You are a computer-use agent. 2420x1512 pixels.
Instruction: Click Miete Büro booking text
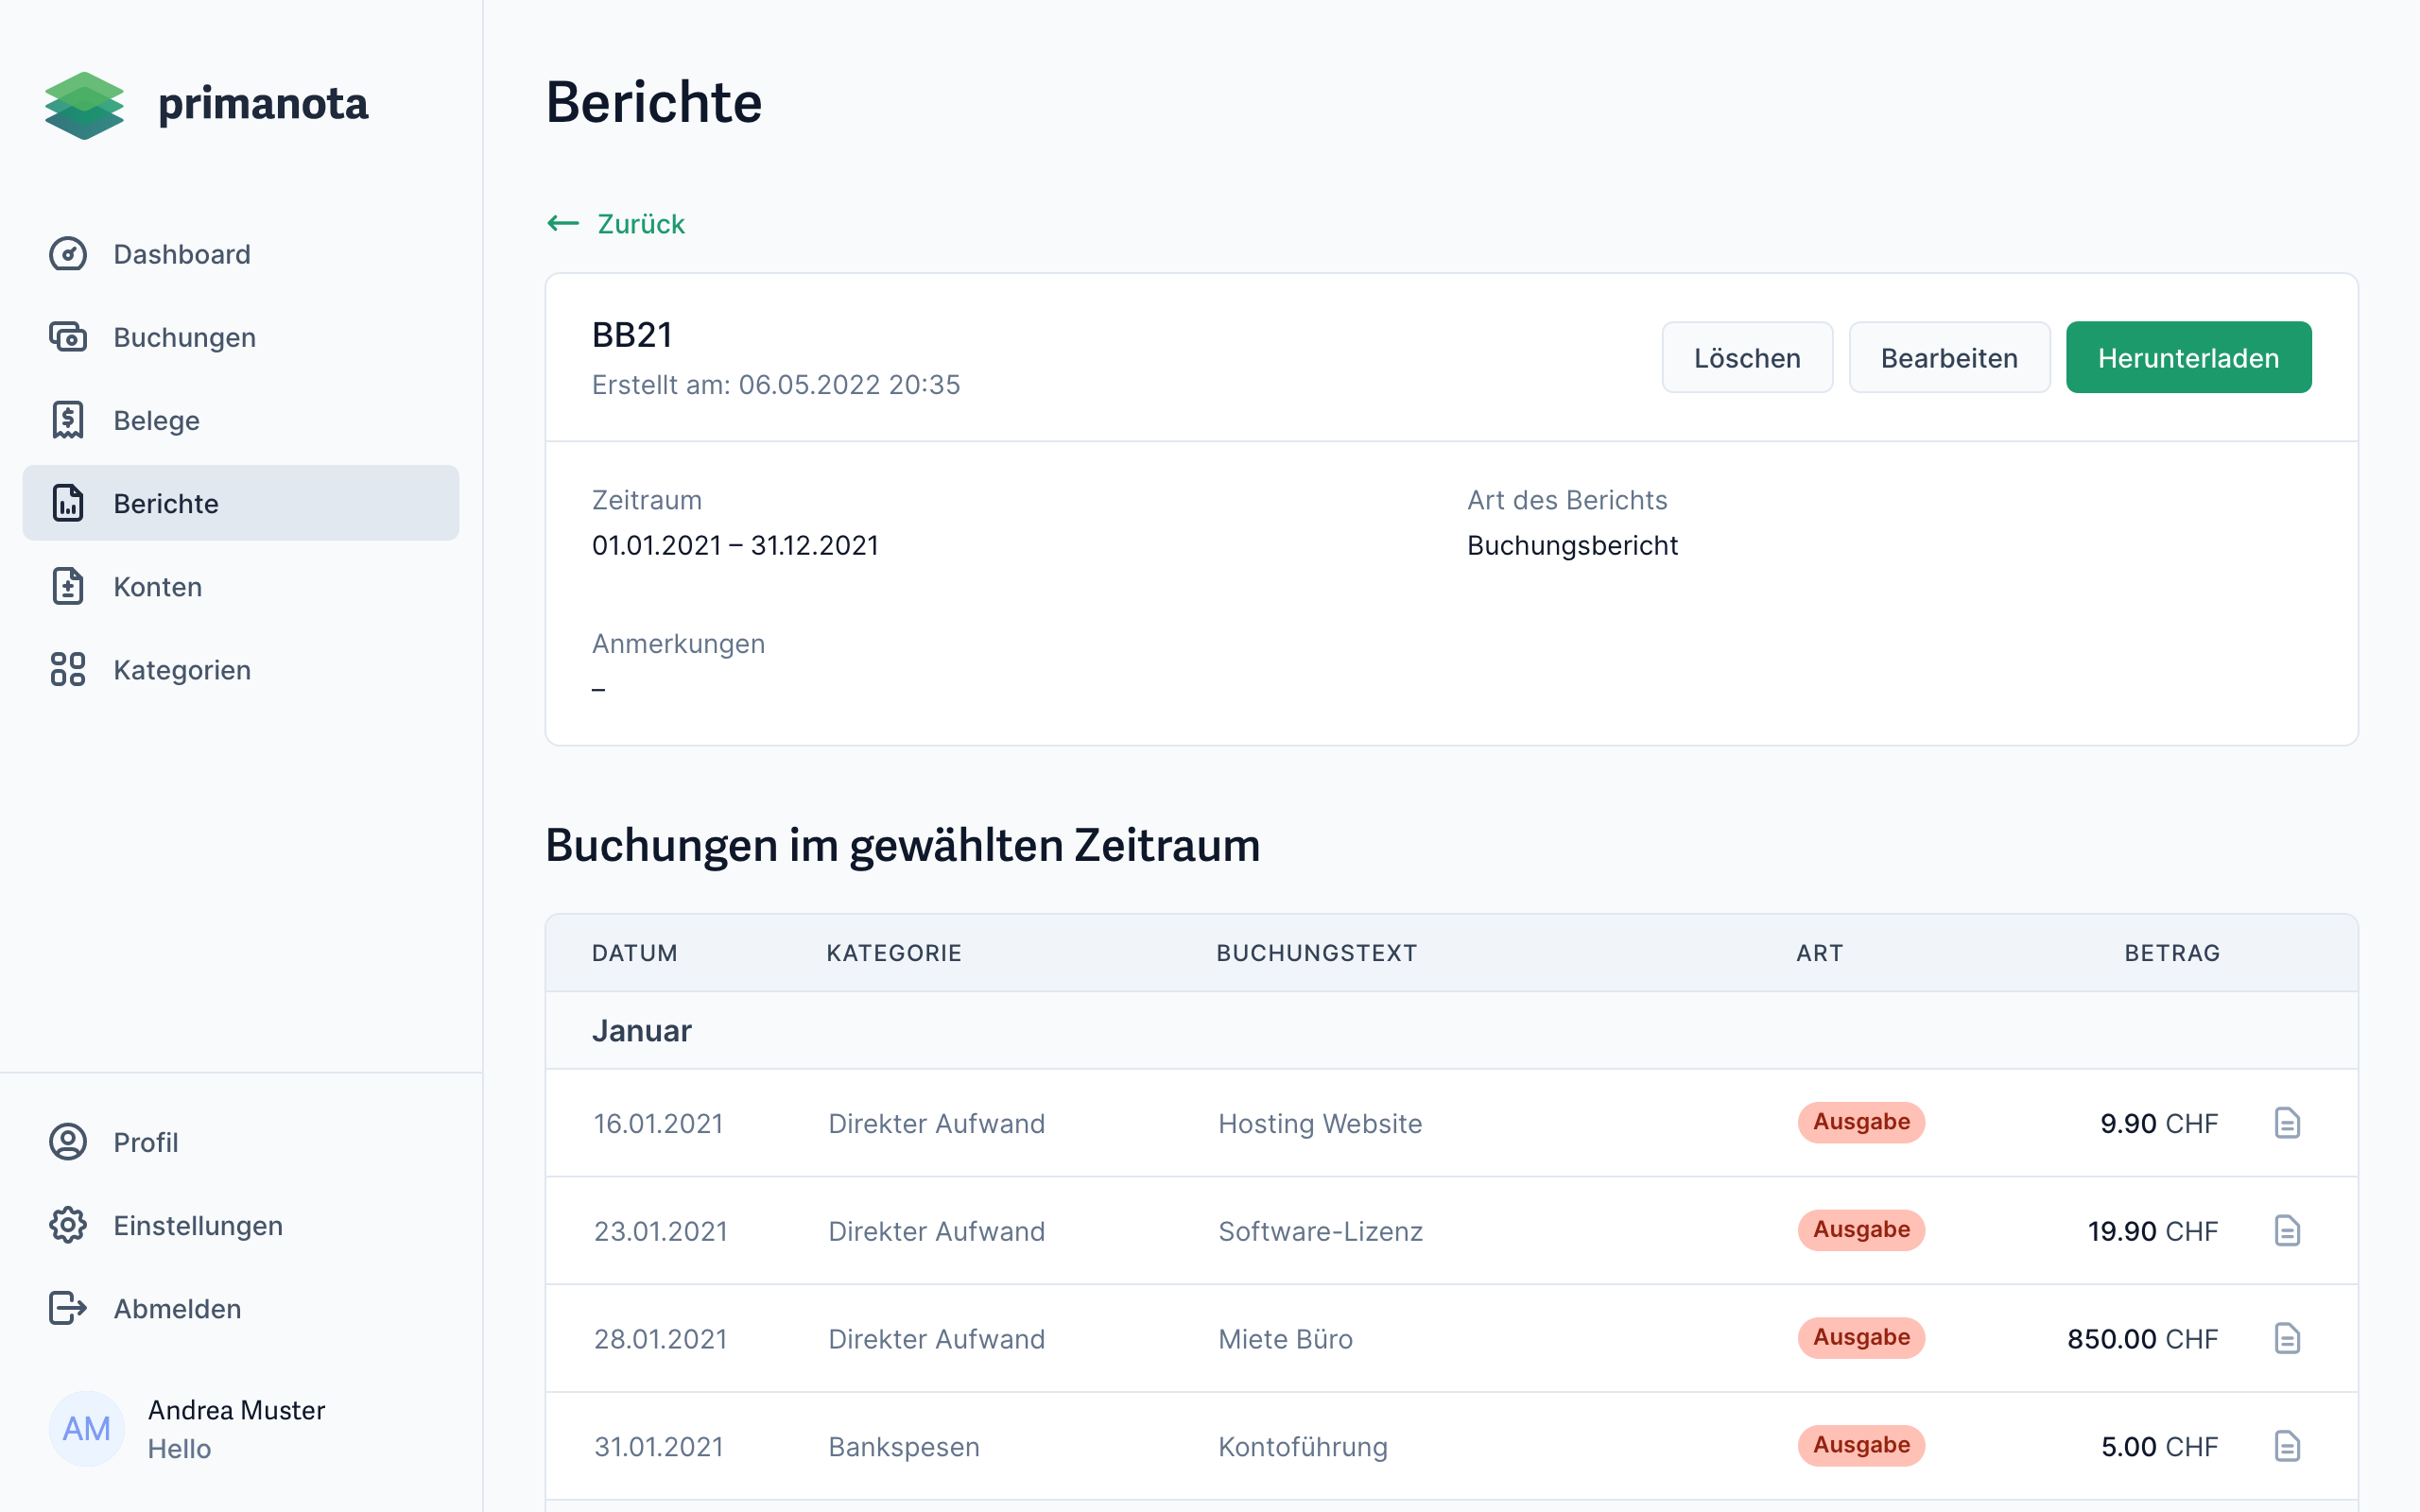[x=1285, y=1339]
